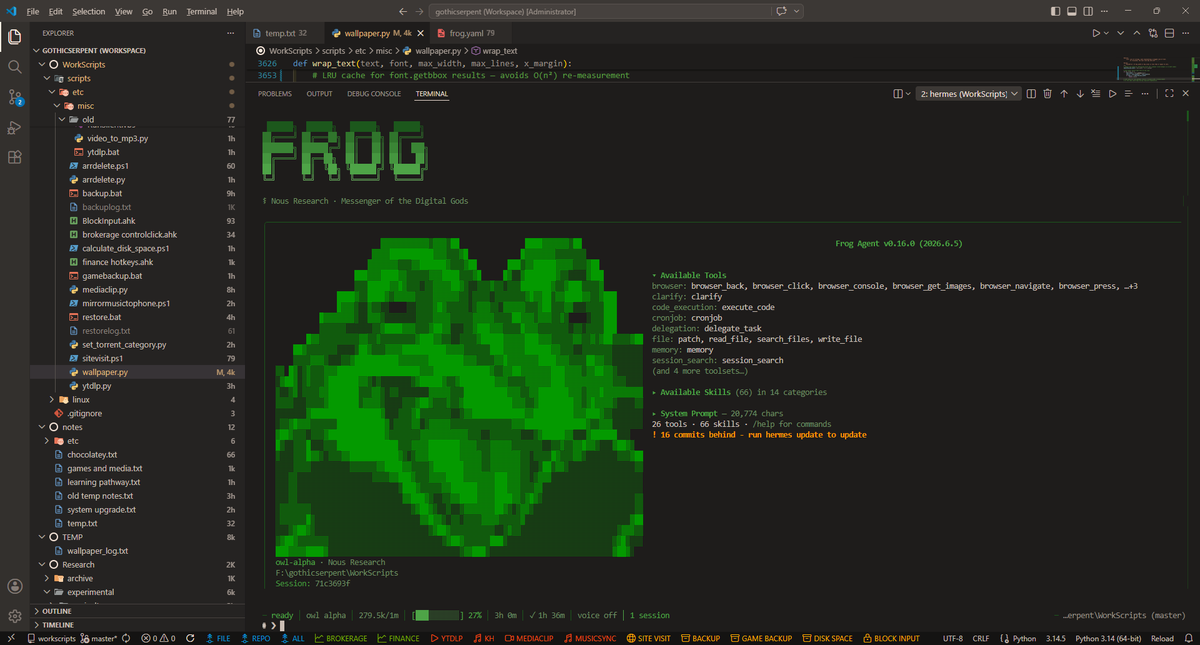Viewport: 1200px width, 645px height.
Task: Open the Explorer view in activity bar
Action: coord(15,37)
